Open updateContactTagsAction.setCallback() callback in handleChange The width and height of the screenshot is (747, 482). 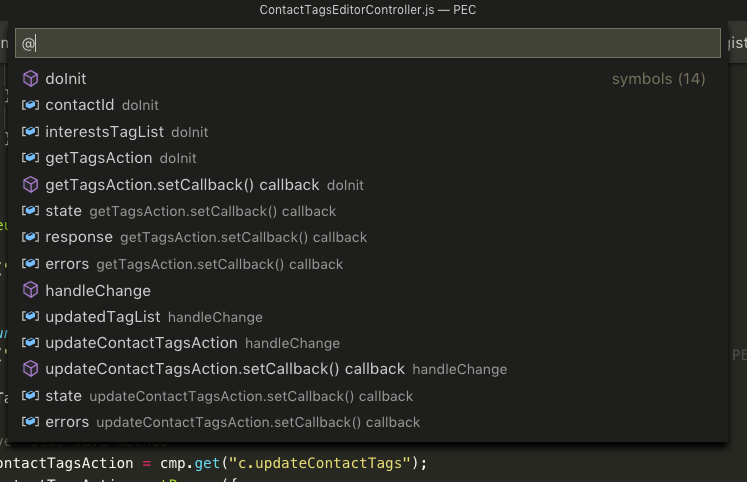368,369
